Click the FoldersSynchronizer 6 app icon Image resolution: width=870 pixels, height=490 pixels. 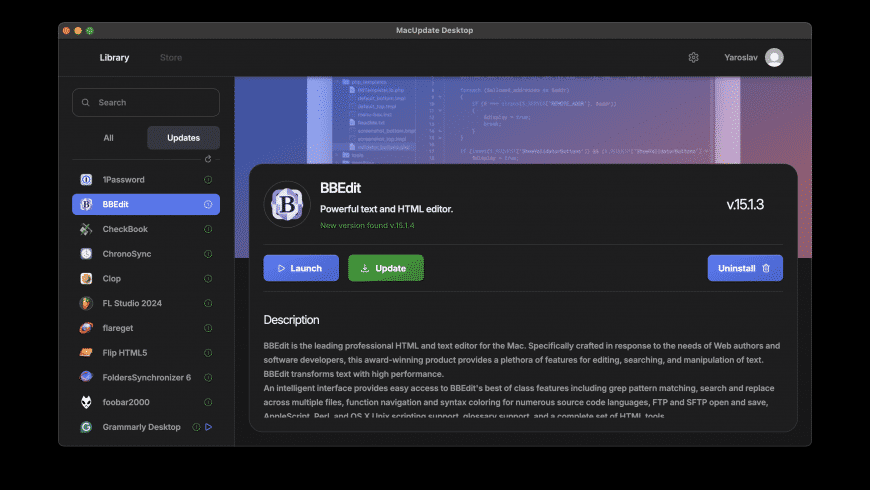click(x=86, y=377)
